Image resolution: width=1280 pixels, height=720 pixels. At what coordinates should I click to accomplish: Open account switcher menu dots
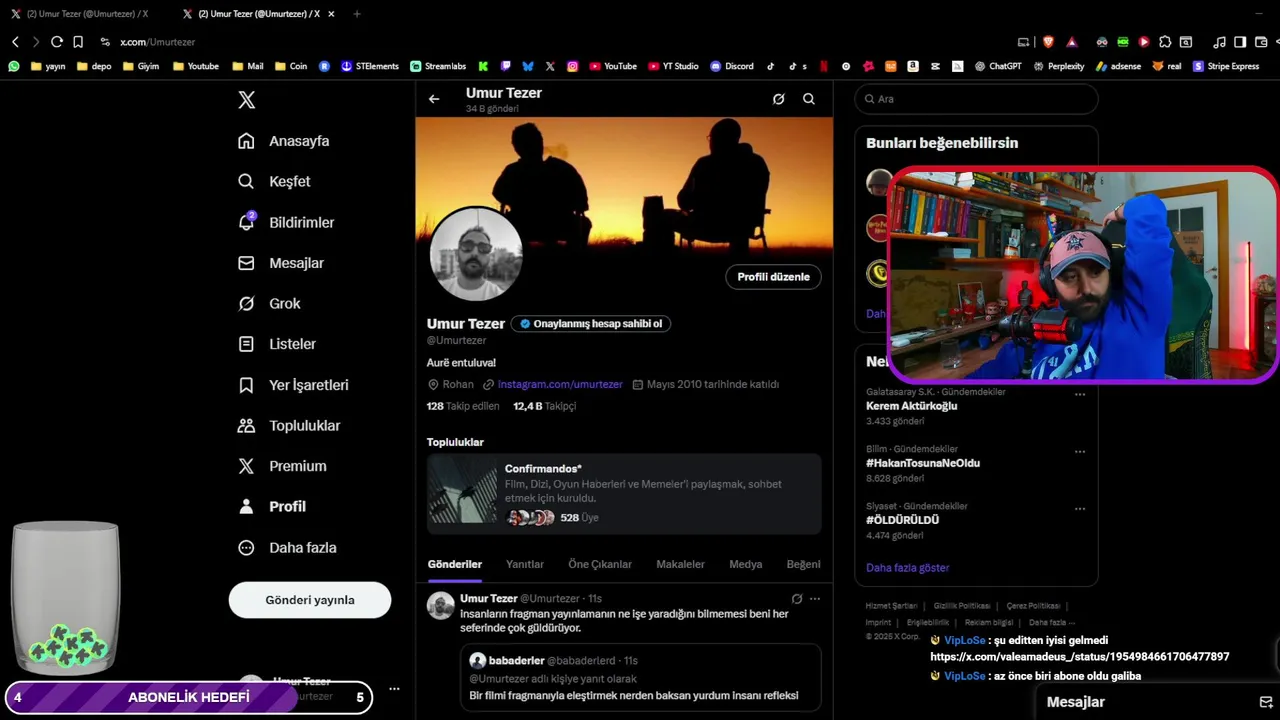pos(394,689)
